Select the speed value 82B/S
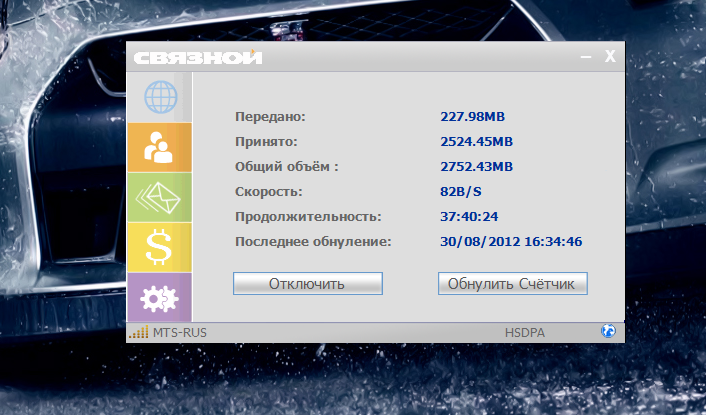Image resolution: width=706 pixels, height=415 pixels. [461, 192]
